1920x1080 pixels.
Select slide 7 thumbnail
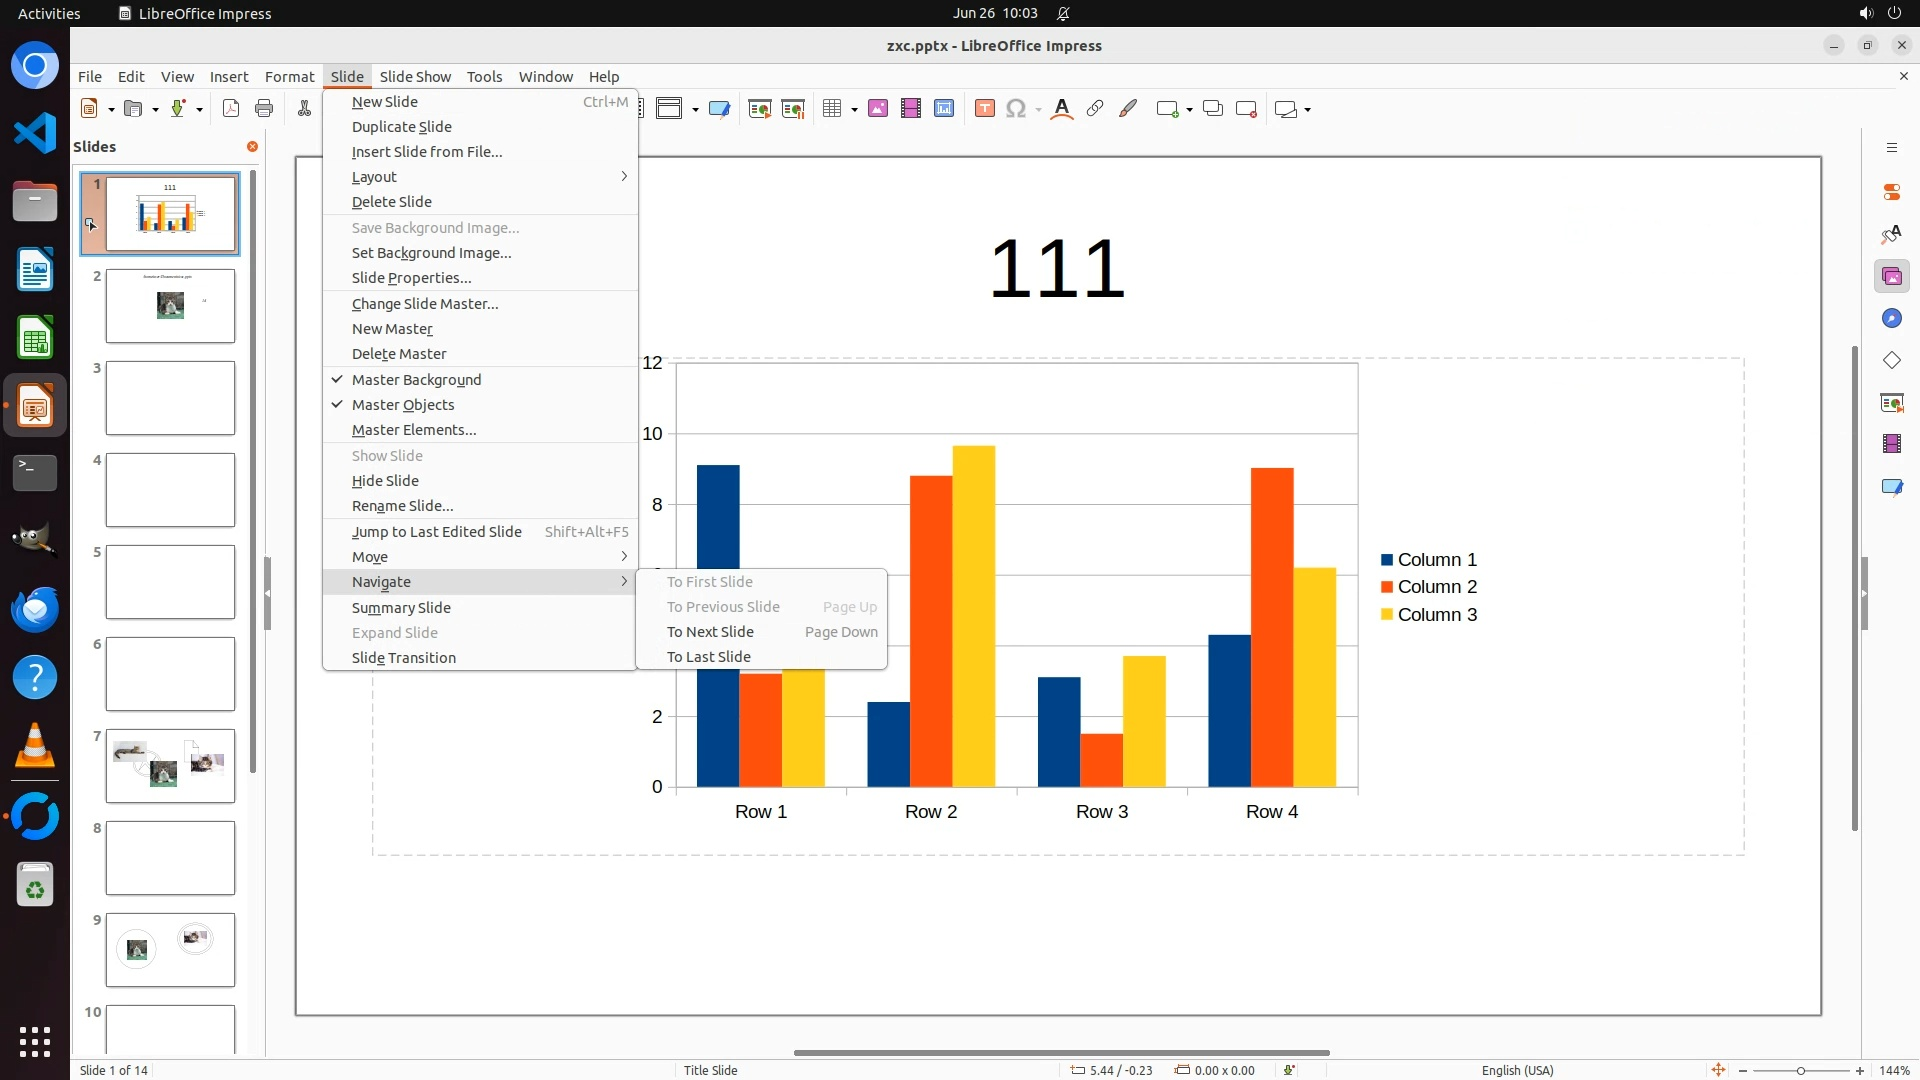(x=170, y=766)
